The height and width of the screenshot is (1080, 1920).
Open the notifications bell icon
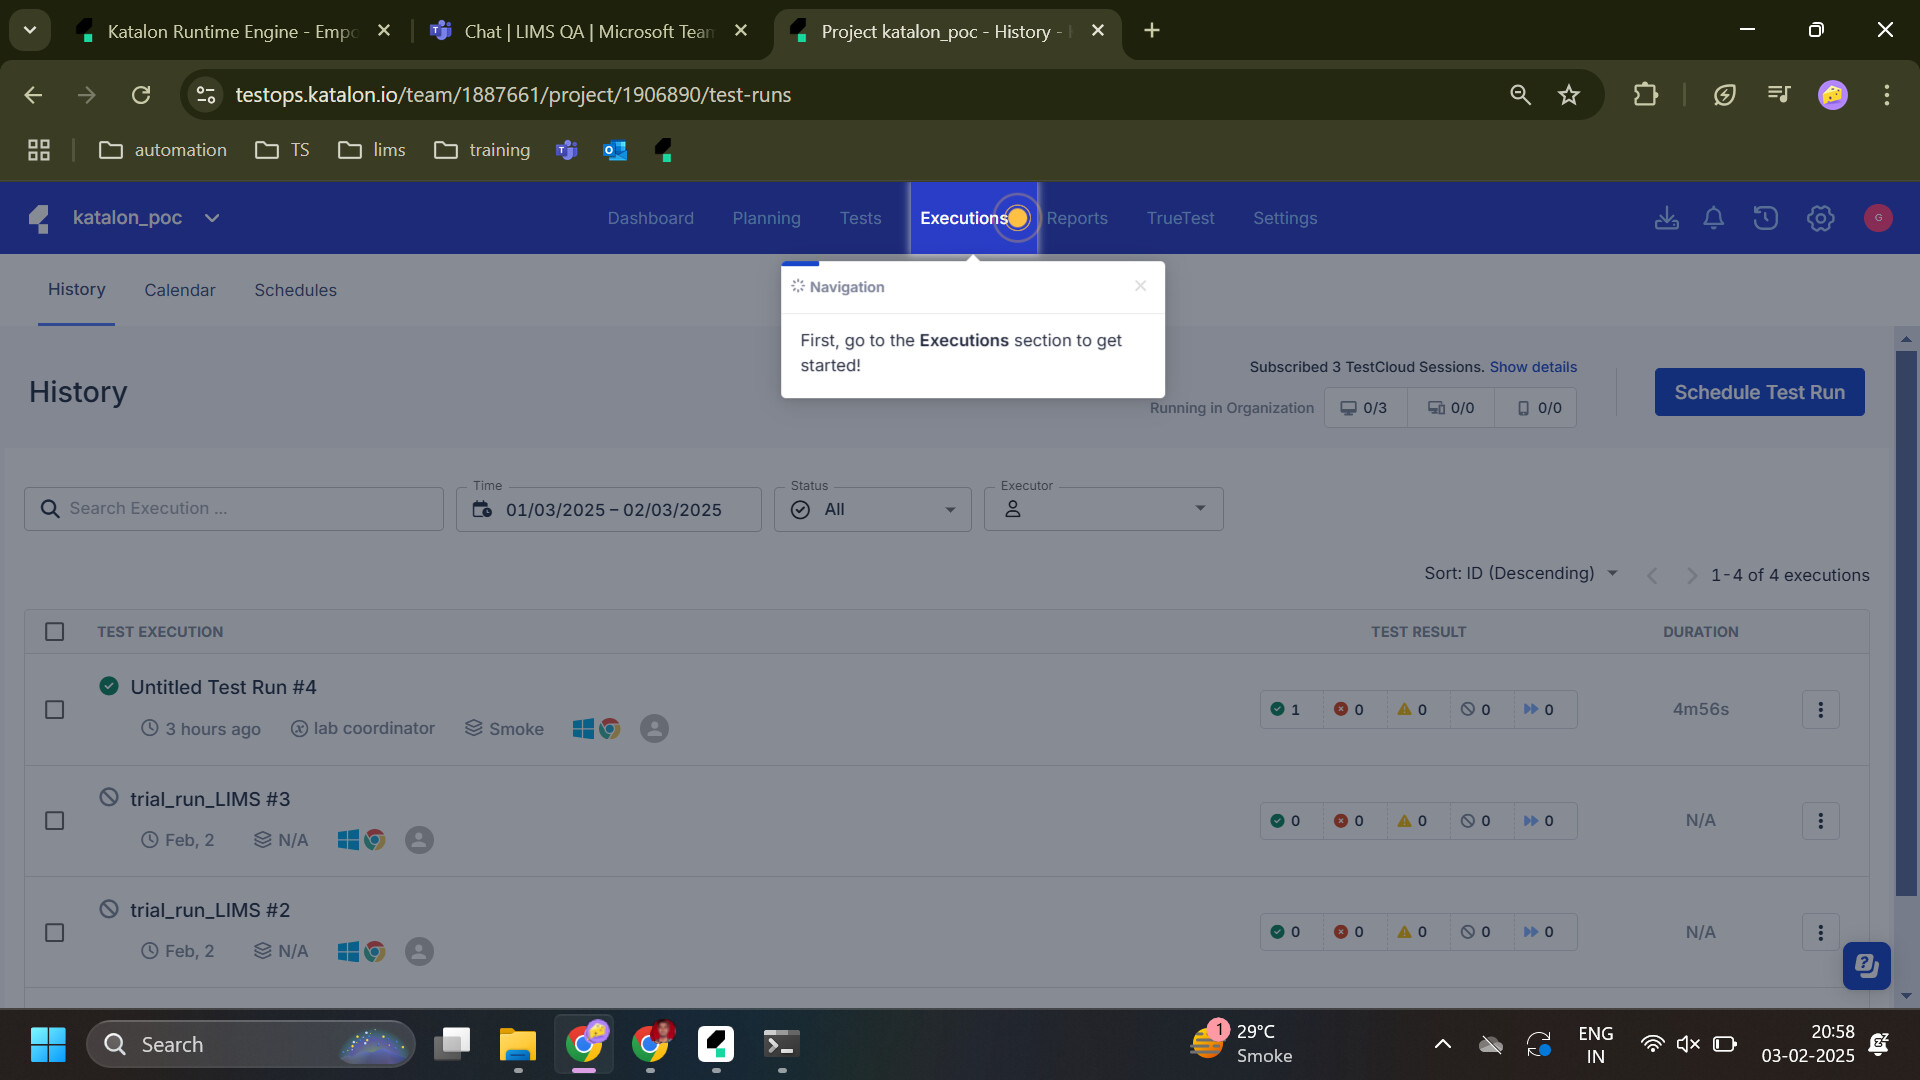click(x=1713, y=218)
